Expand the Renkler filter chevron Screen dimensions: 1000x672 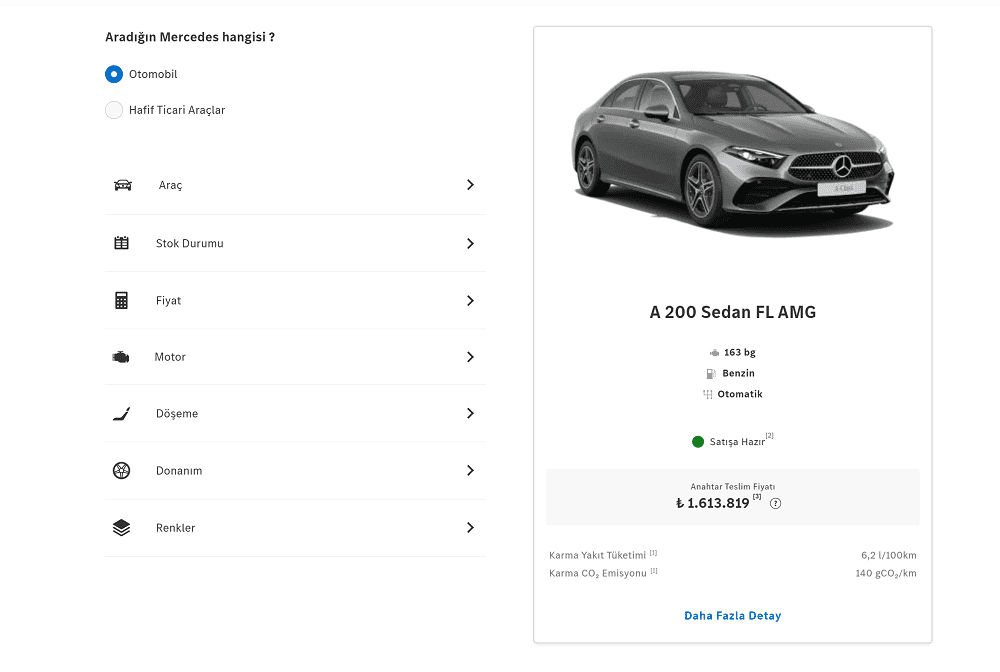[470, 528]
